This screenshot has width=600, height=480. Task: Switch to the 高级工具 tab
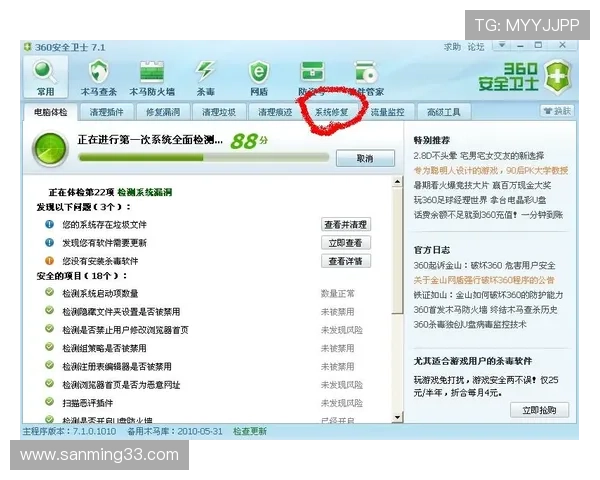(x=444, y=112)
